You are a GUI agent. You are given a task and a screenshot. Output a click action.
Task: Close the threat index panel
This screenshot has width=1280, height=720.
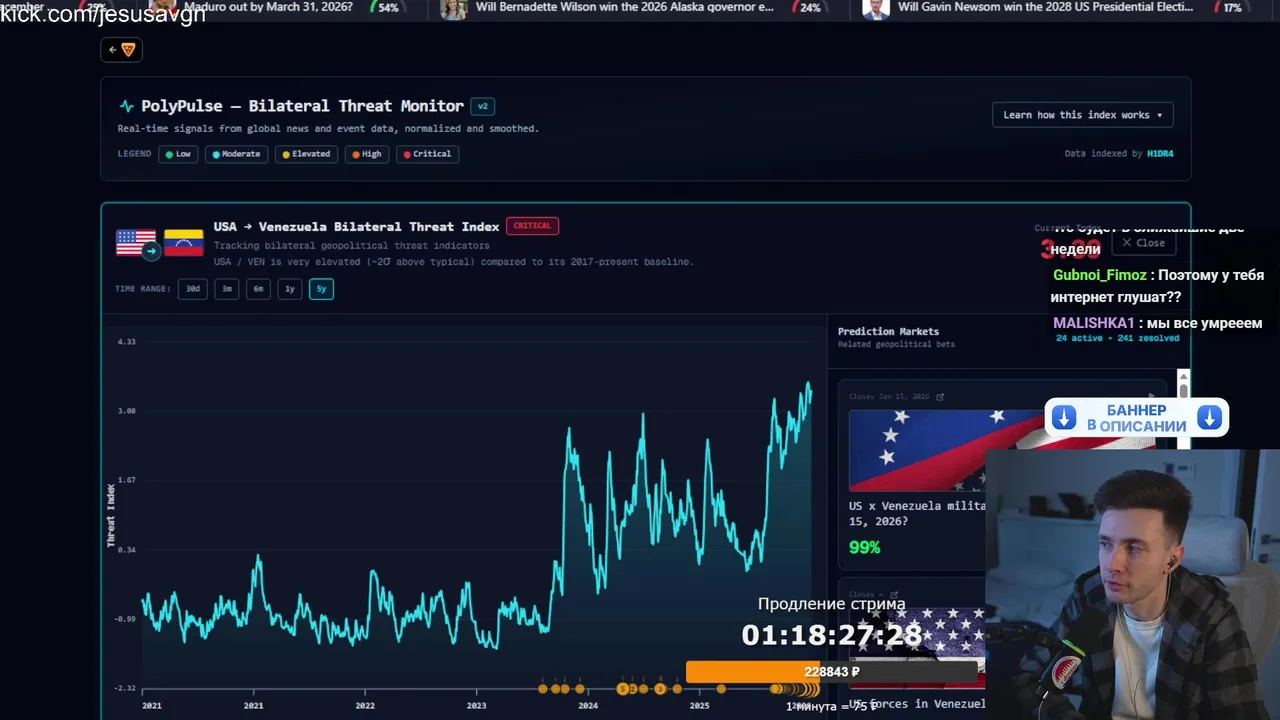point(1143,243)
